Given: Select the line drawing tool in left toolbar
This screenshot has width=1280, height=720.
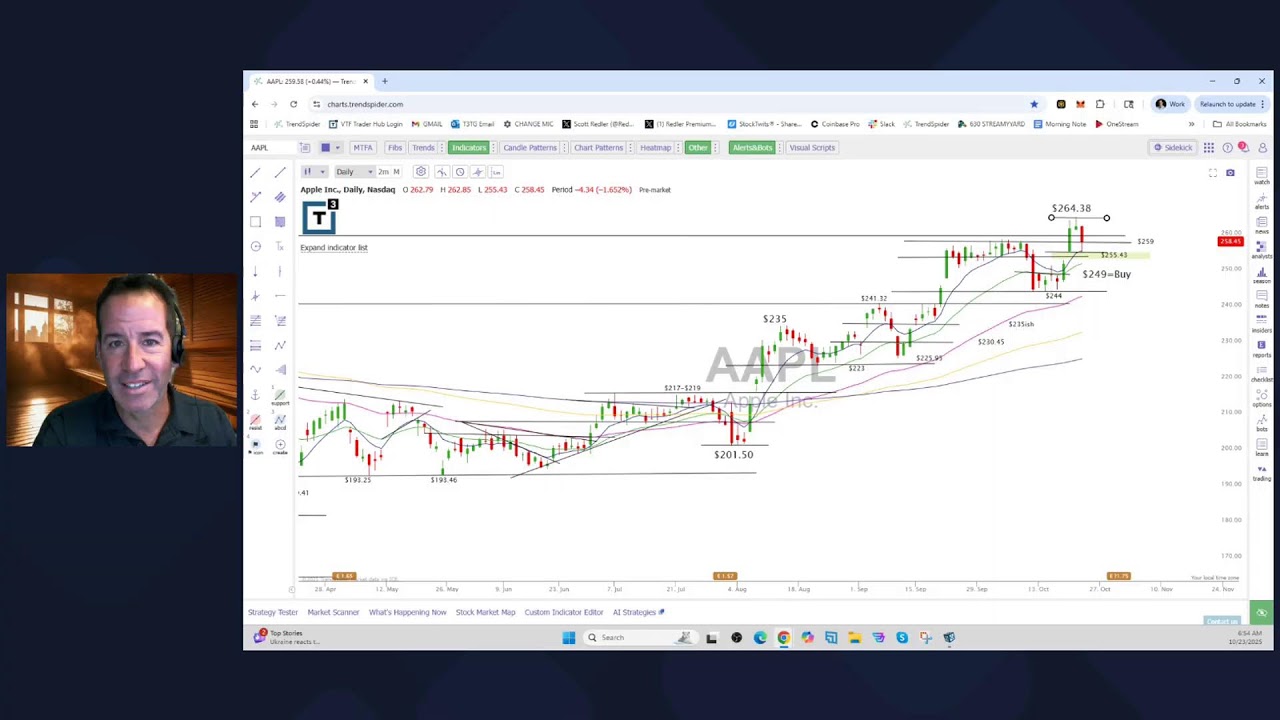Looking at the screenshot, I should tap(255, 172).
